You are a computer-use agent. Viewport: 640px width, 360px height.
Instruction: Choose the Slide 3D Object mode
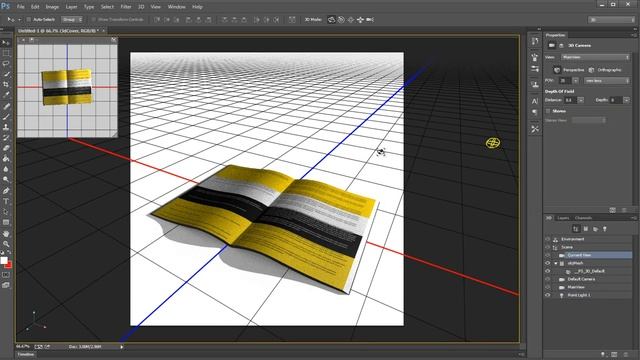[360, 20]
